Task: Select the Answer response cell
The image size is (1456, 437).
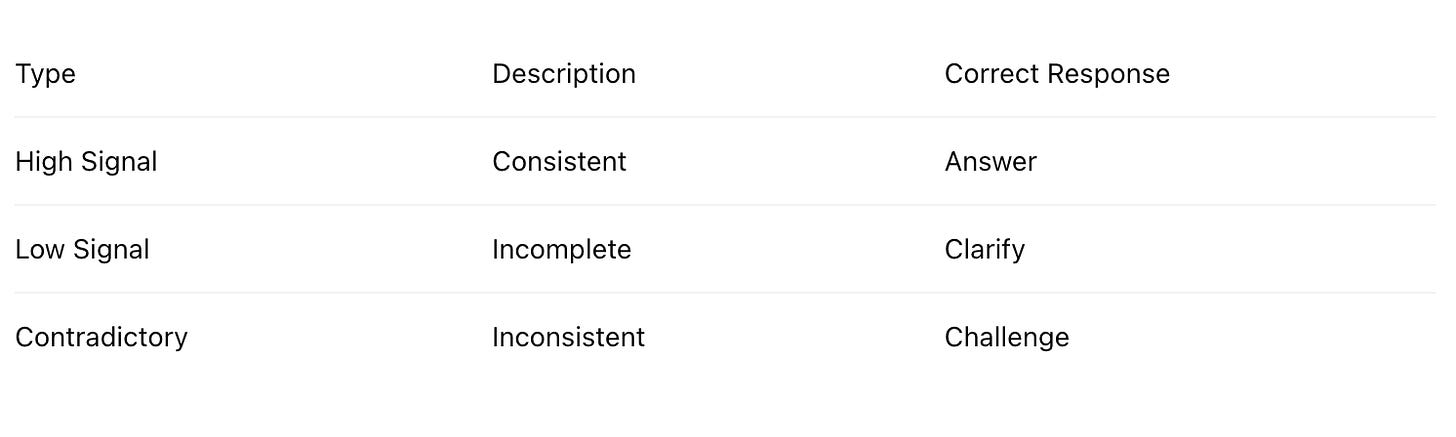Action: click(990, 162)
